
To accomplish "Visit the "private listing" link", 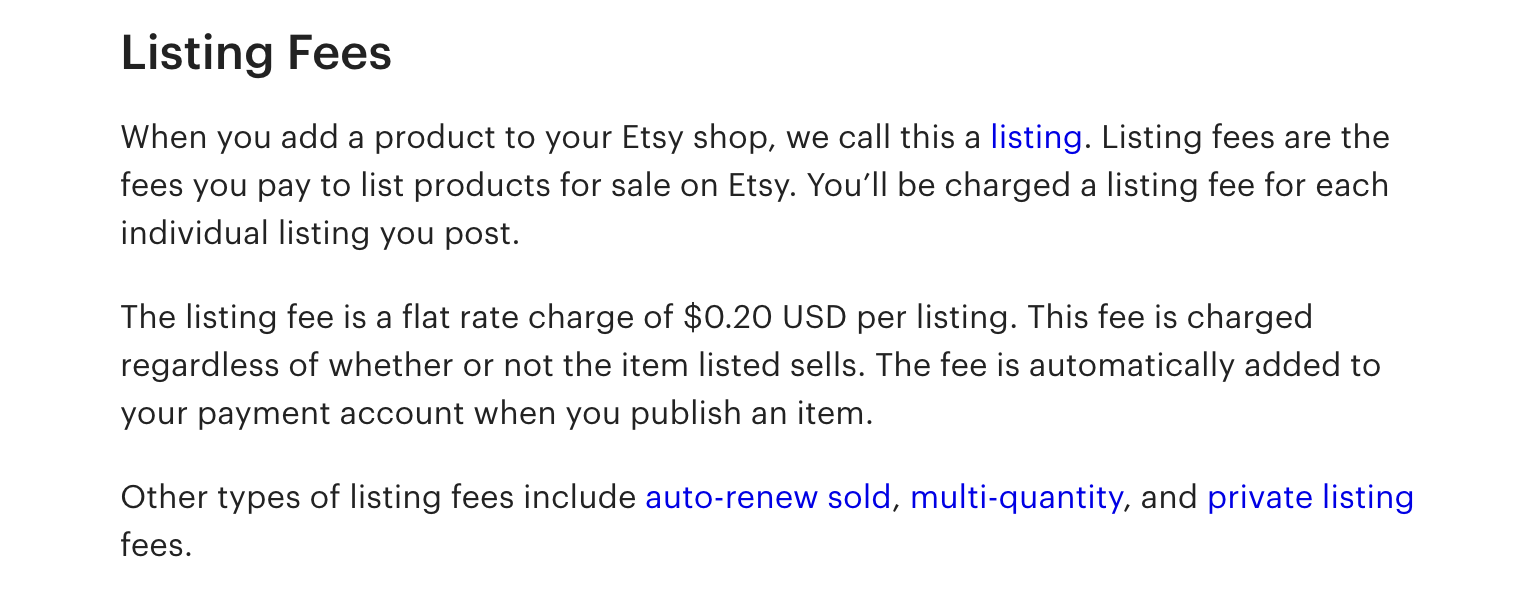I will coord(1310,497).
